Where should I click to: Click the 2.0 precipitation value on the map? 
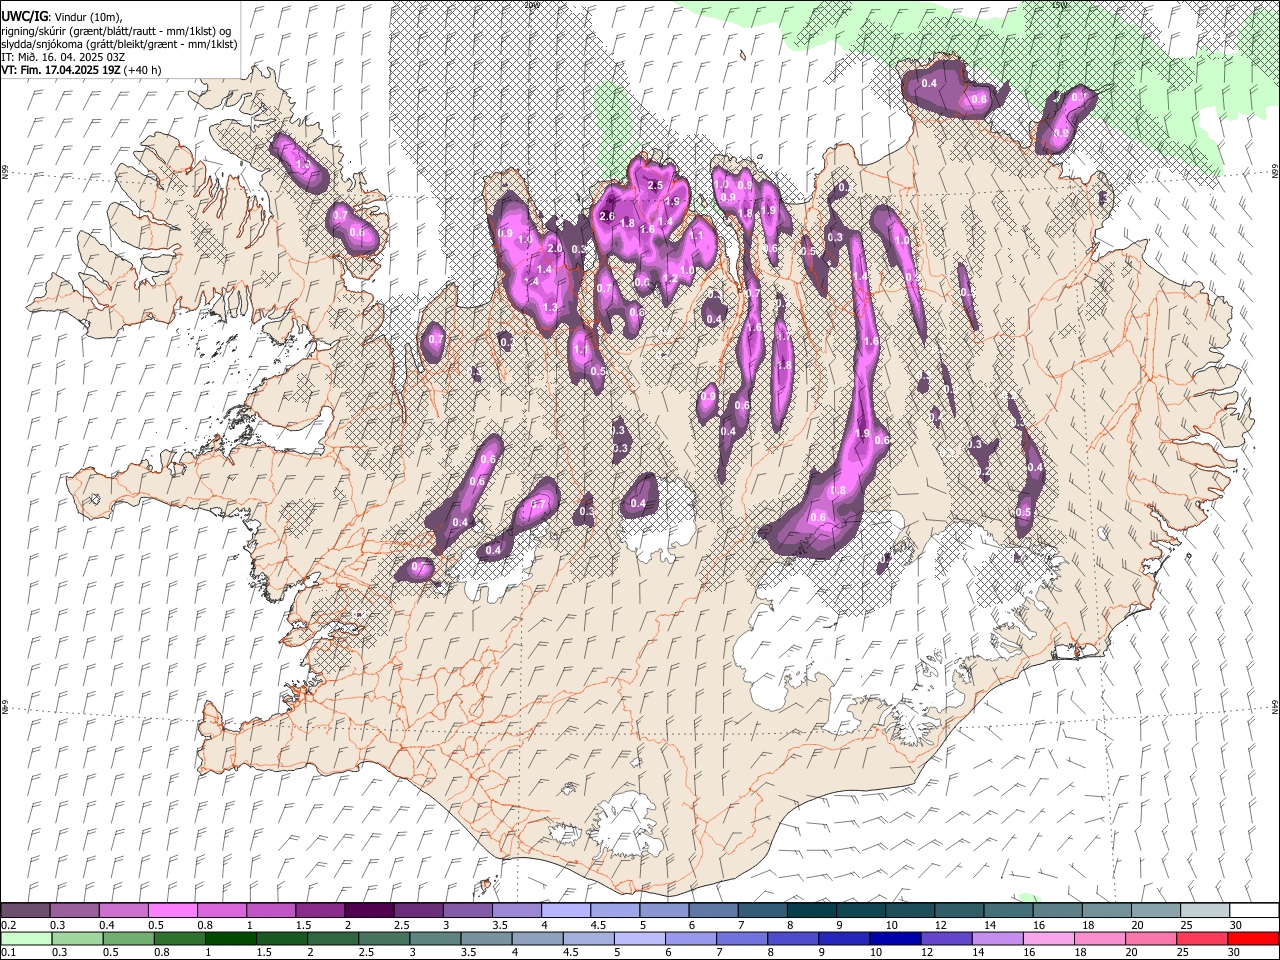point(555,249)
